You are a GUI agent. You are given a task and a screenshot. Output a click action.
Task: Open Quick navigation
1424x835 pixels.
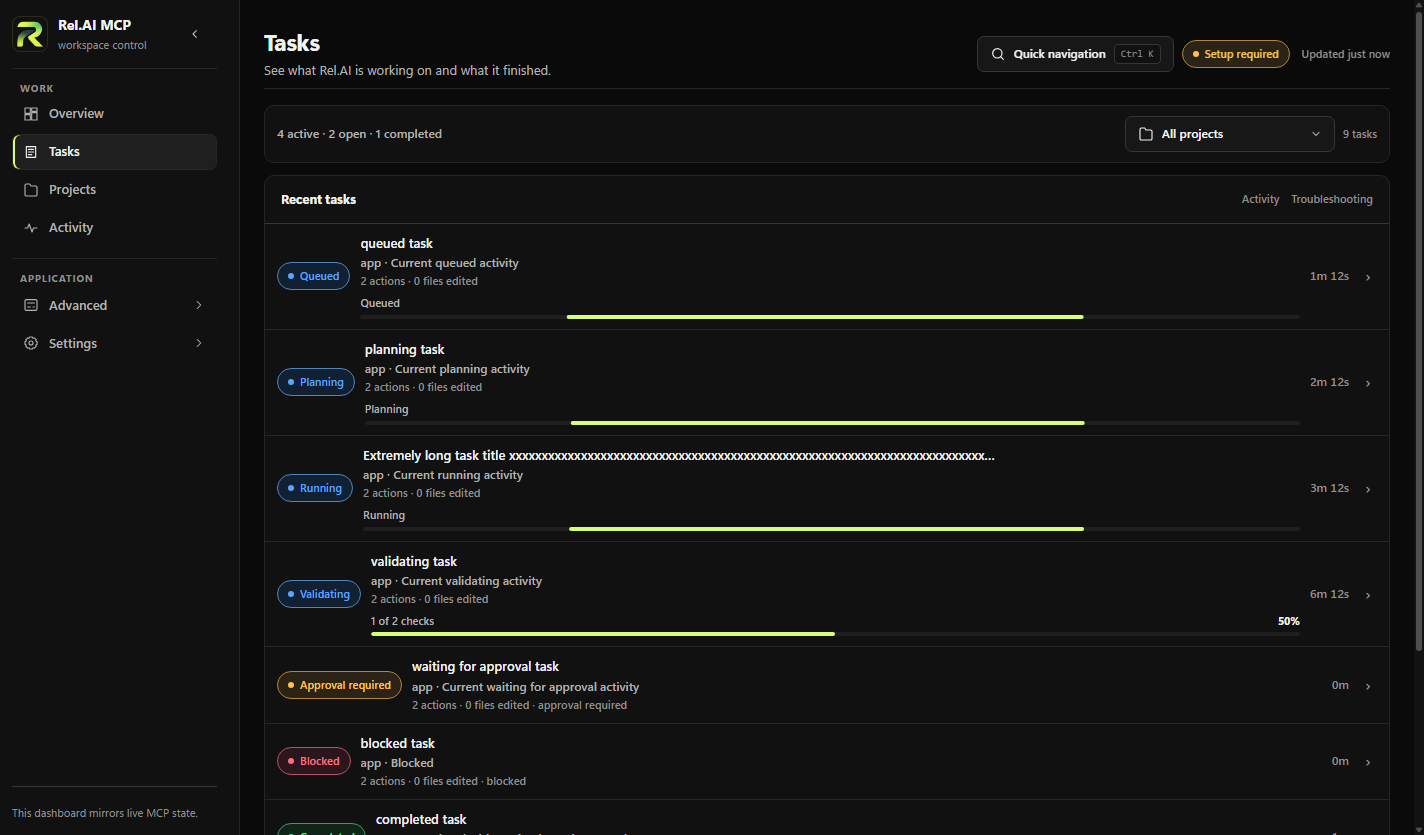click(x=1075, y=54)
